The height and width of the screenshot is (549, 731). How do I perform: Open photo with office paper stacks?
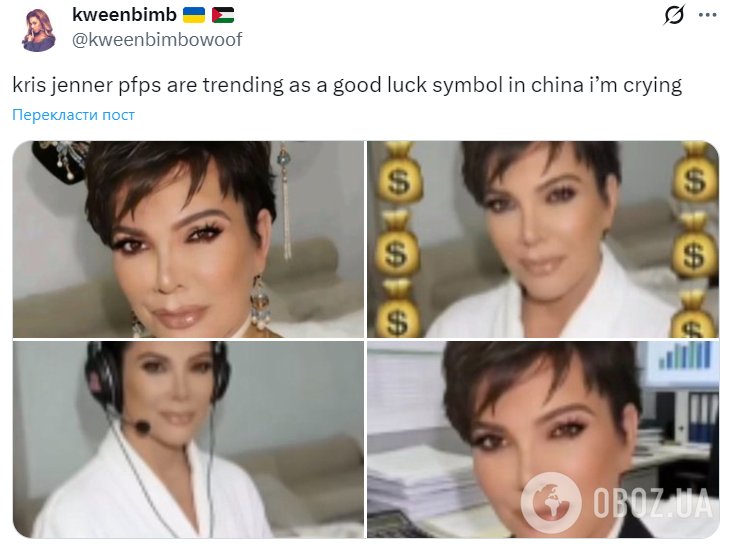543,439
